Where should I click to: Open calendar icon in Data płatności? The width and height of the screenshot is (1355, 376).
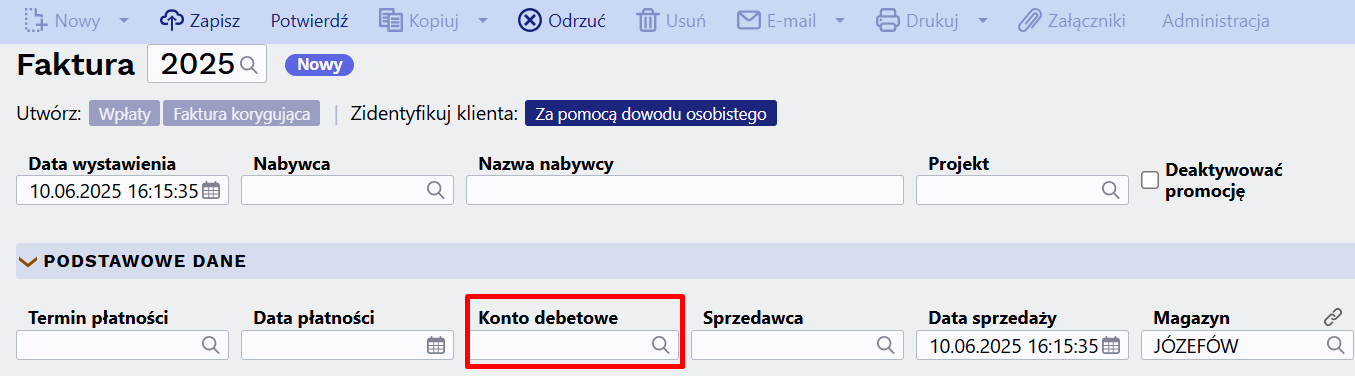[436, 345]
